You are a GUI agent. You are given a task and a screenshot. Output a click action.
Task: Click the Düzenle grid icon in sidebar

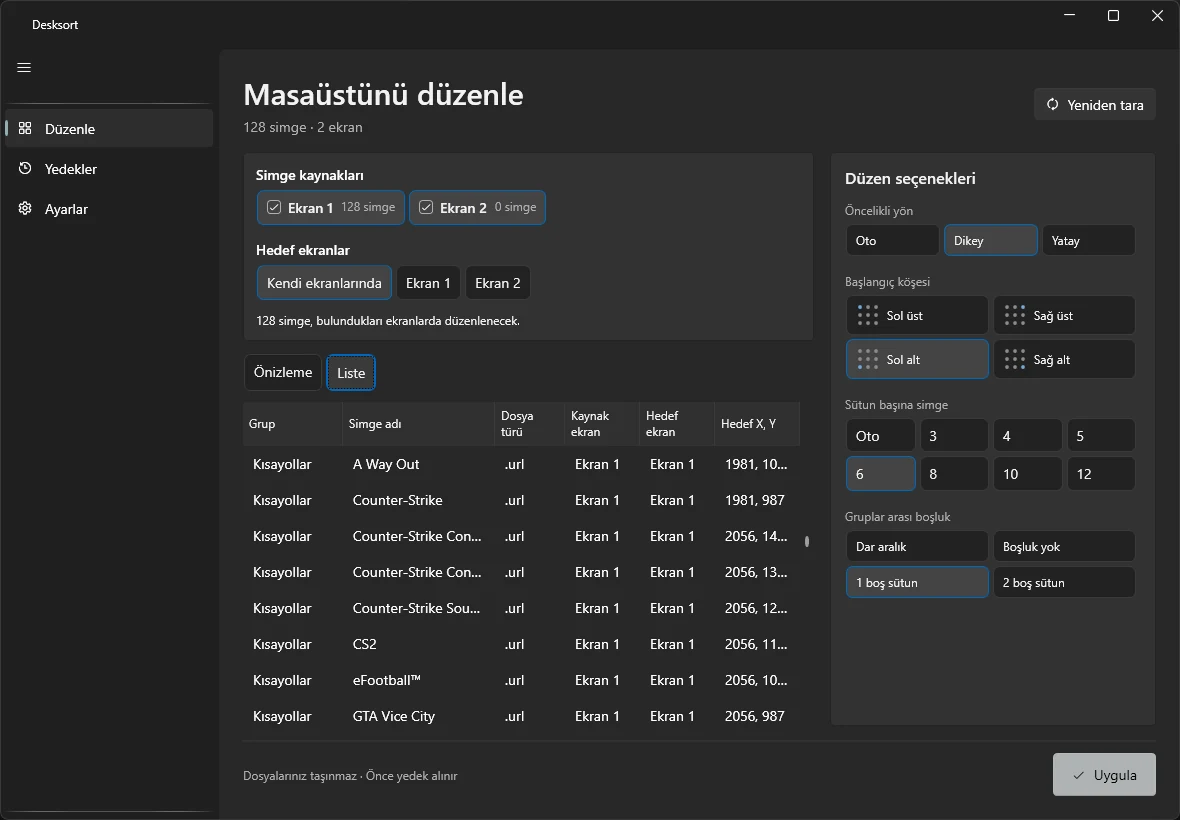tap(25, 129)
